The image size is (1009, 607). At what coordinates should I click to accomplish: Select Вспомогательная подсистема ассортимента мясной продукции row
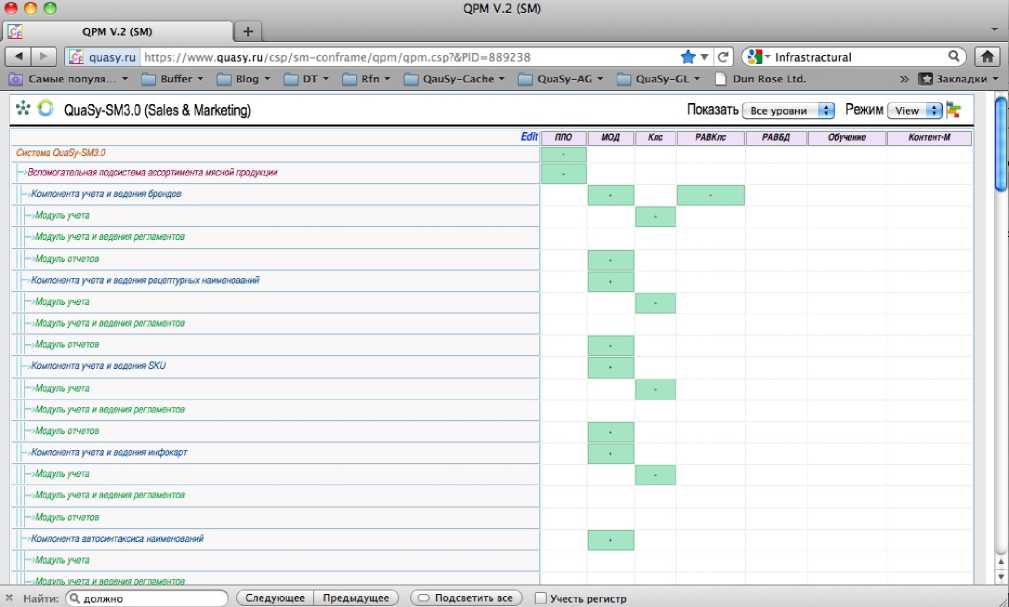[275, 173]
